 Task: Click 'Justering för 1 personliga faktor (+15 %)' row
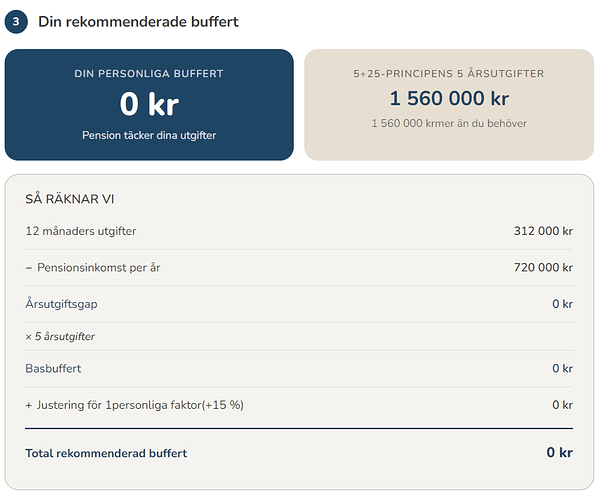(299, 405)
